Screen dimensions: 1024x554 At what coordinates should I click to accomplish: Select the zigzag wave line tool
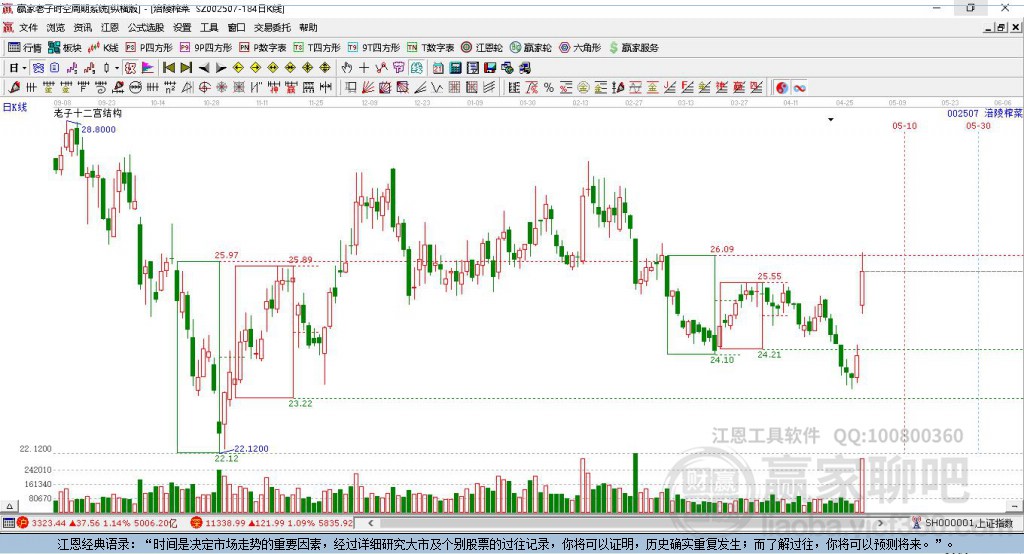click(437, 88)
